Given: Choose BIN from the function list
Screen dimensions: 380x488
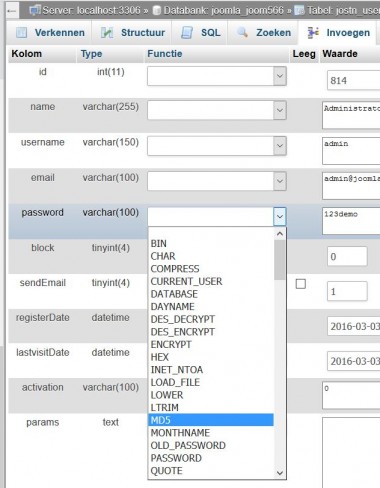Looking at the screenshot, I should 211,244.
